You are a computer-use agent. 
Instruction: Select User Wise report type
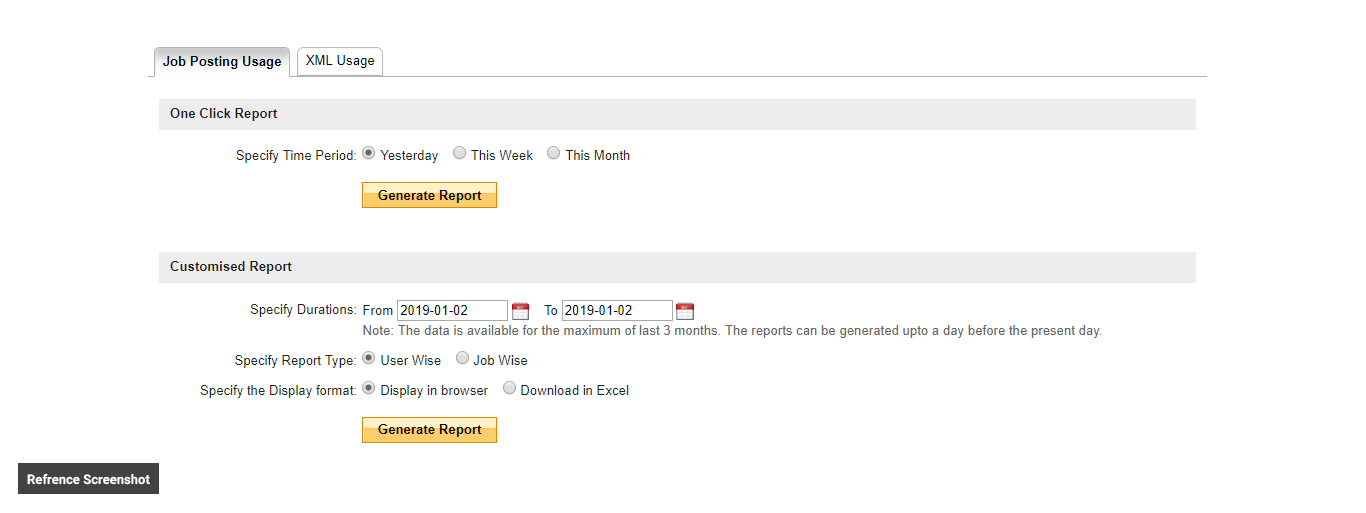click(369, 359)
